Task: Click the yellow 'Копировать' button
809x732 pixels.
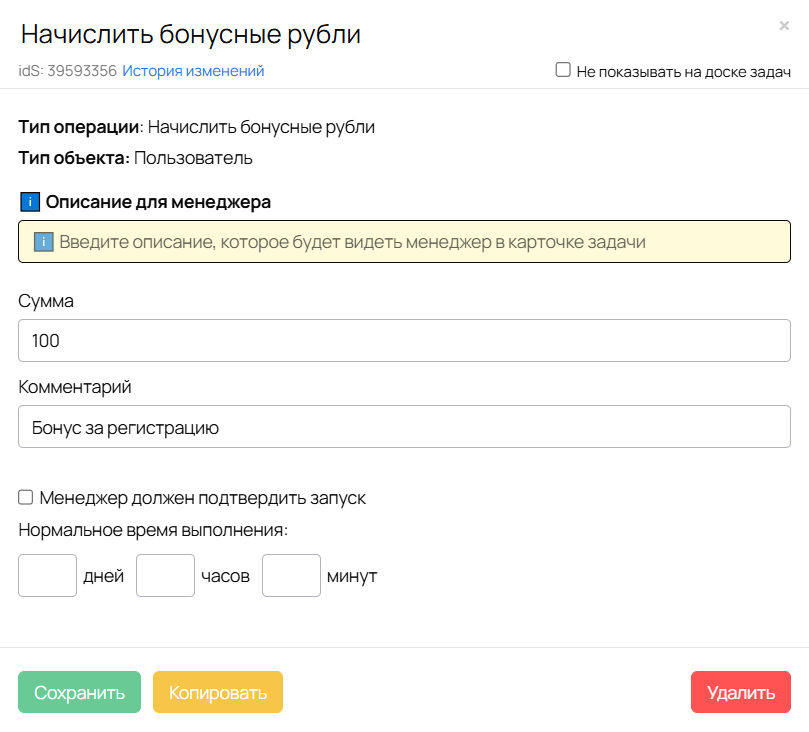Action: point(217,691)
